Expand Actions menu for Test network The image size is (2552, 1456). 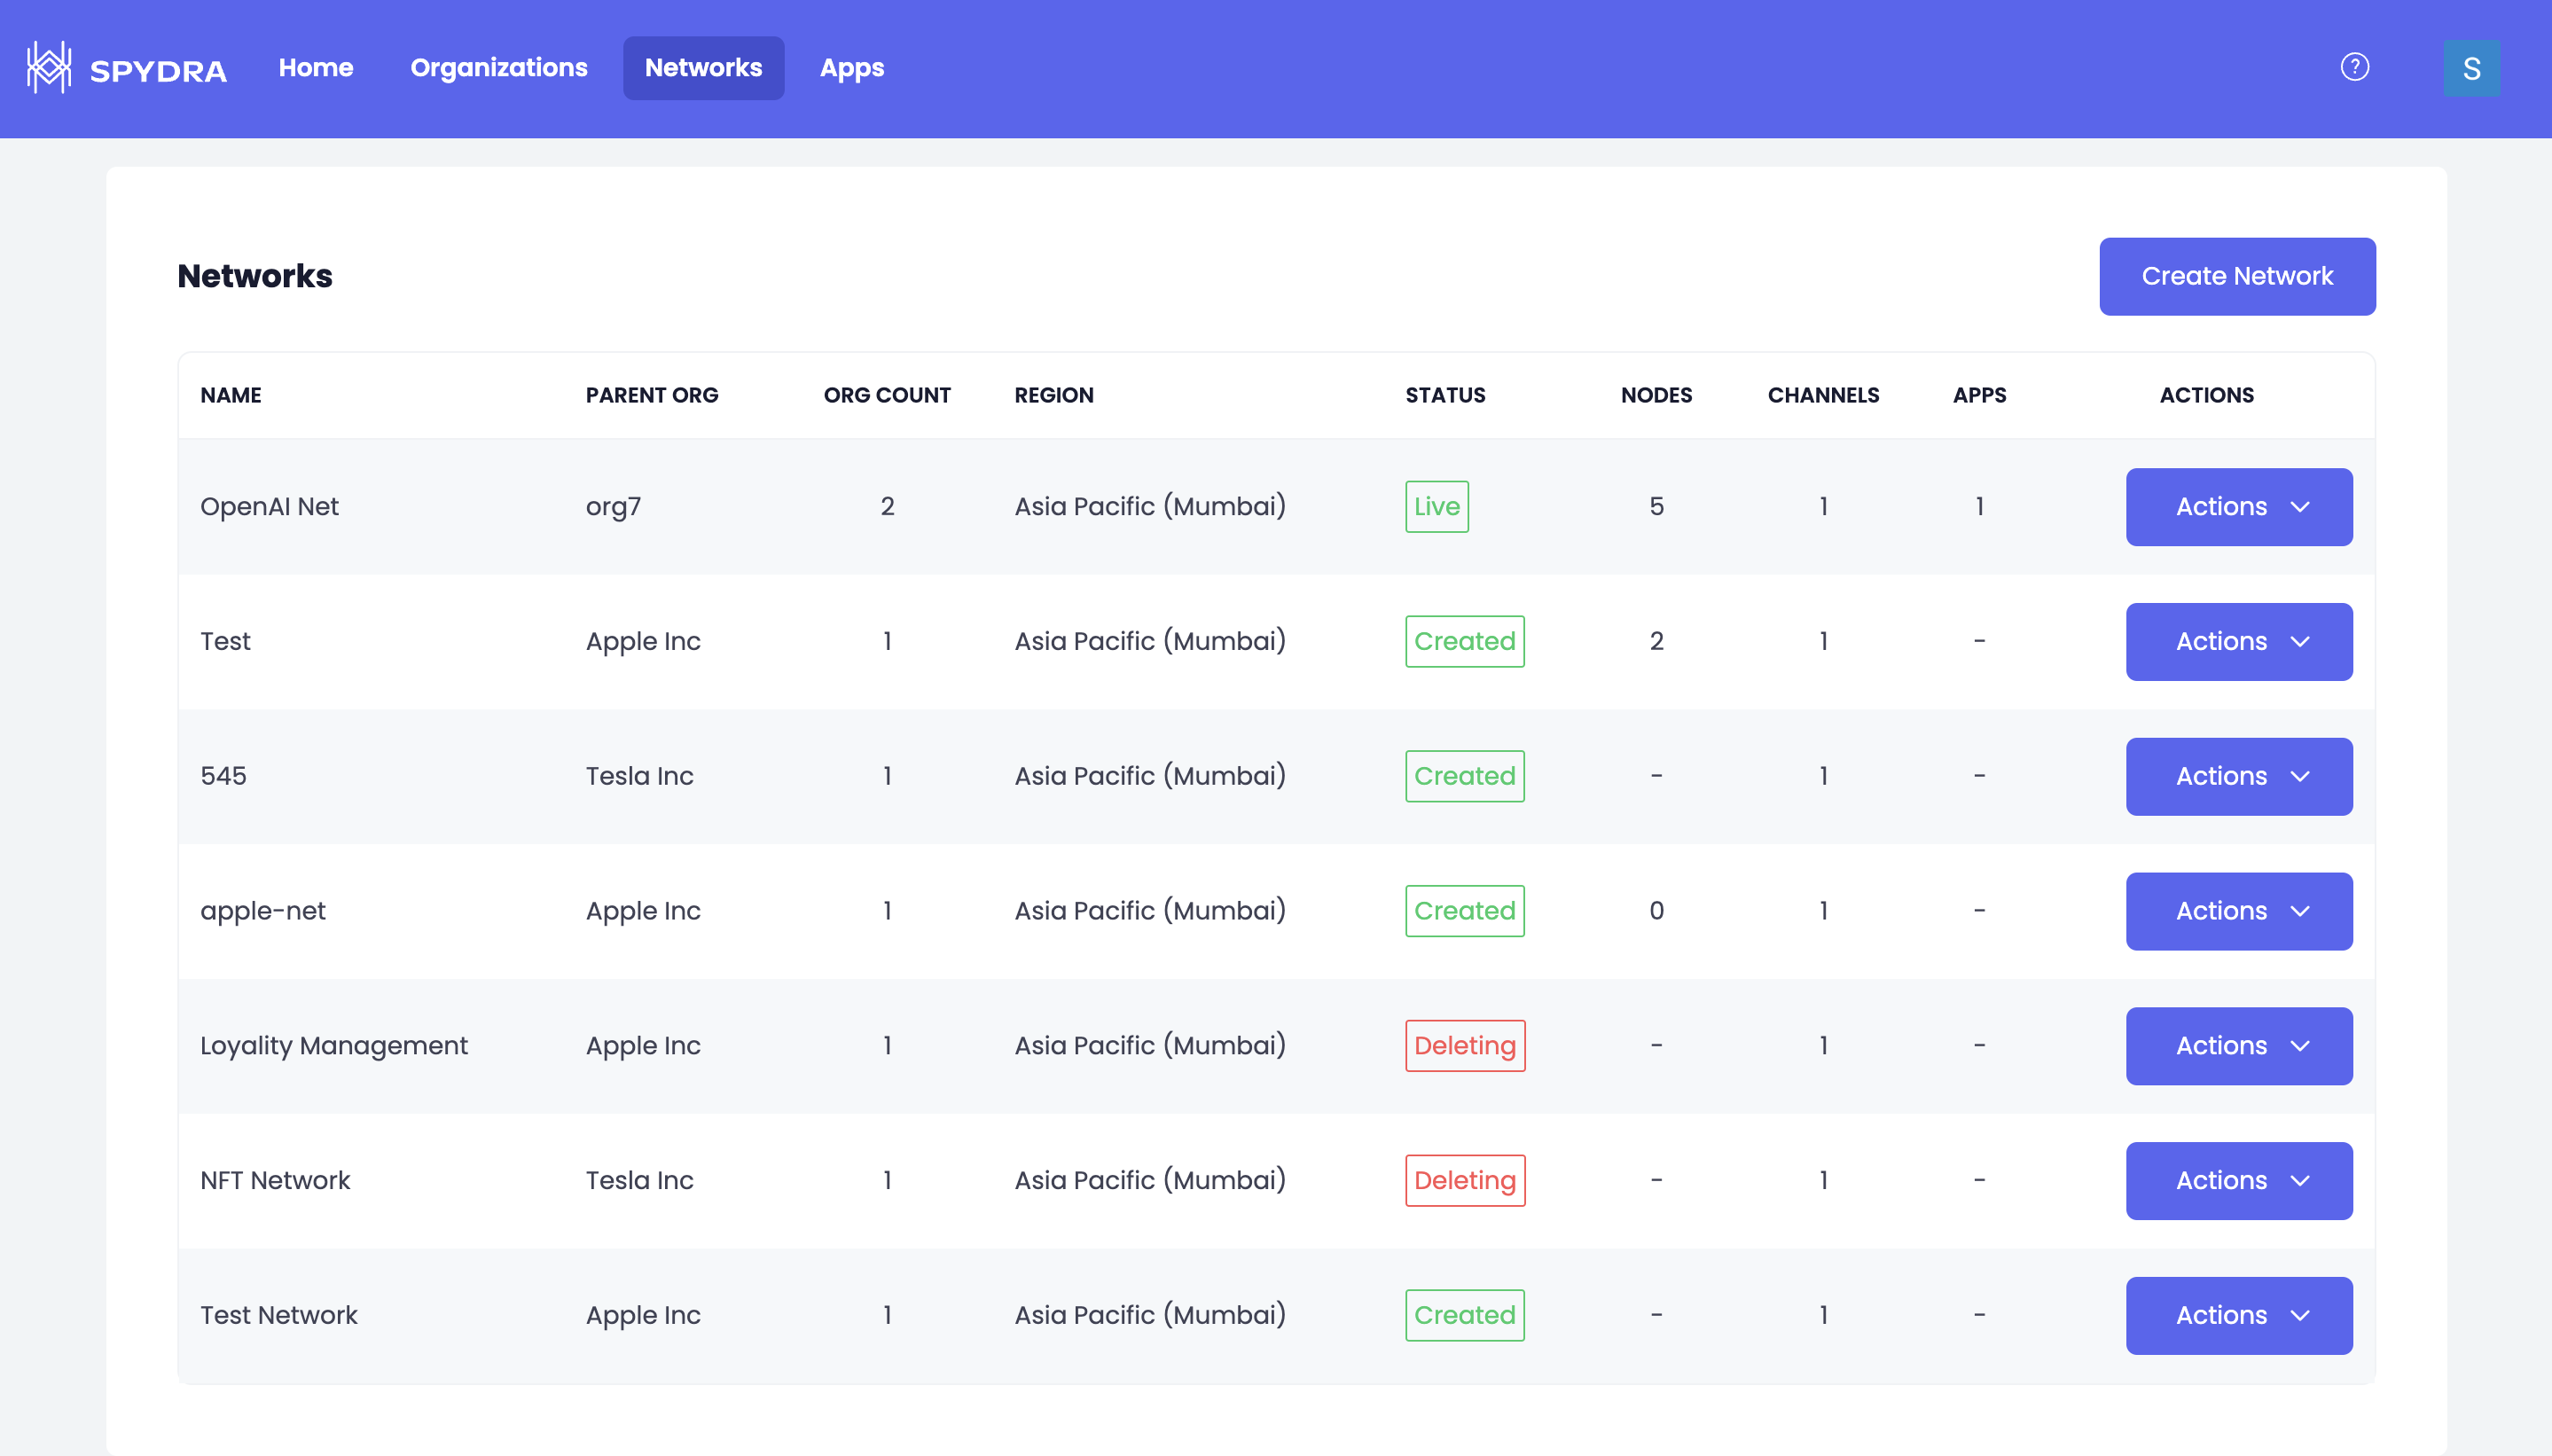pyautogui.click(x=2238, y=642)
